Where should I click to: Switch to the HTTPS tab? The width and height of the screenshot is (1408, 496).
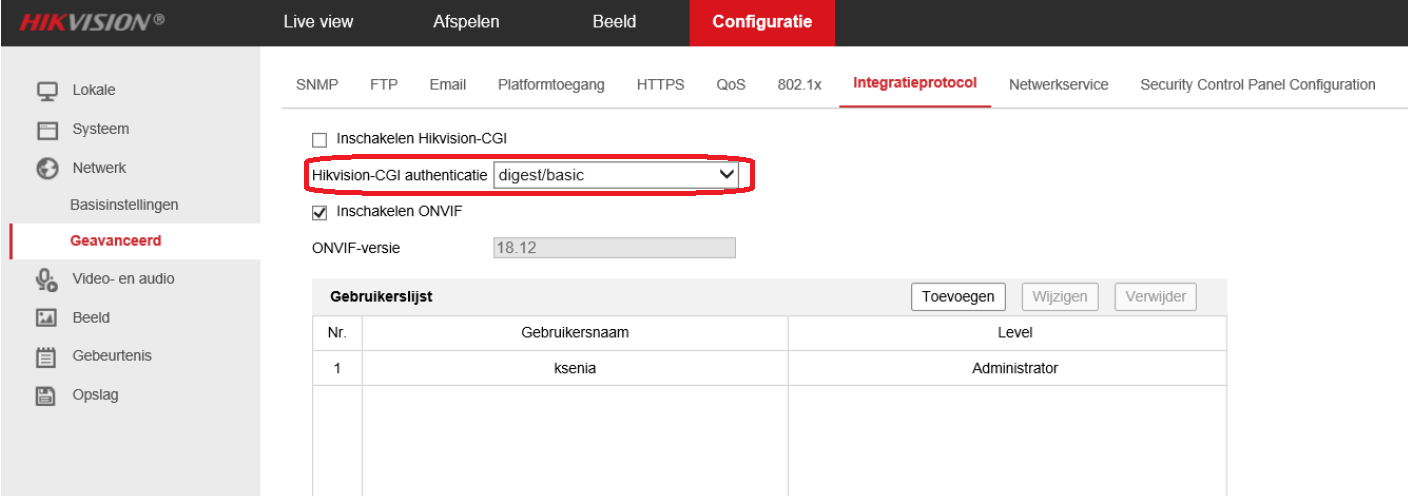point(660,85)
